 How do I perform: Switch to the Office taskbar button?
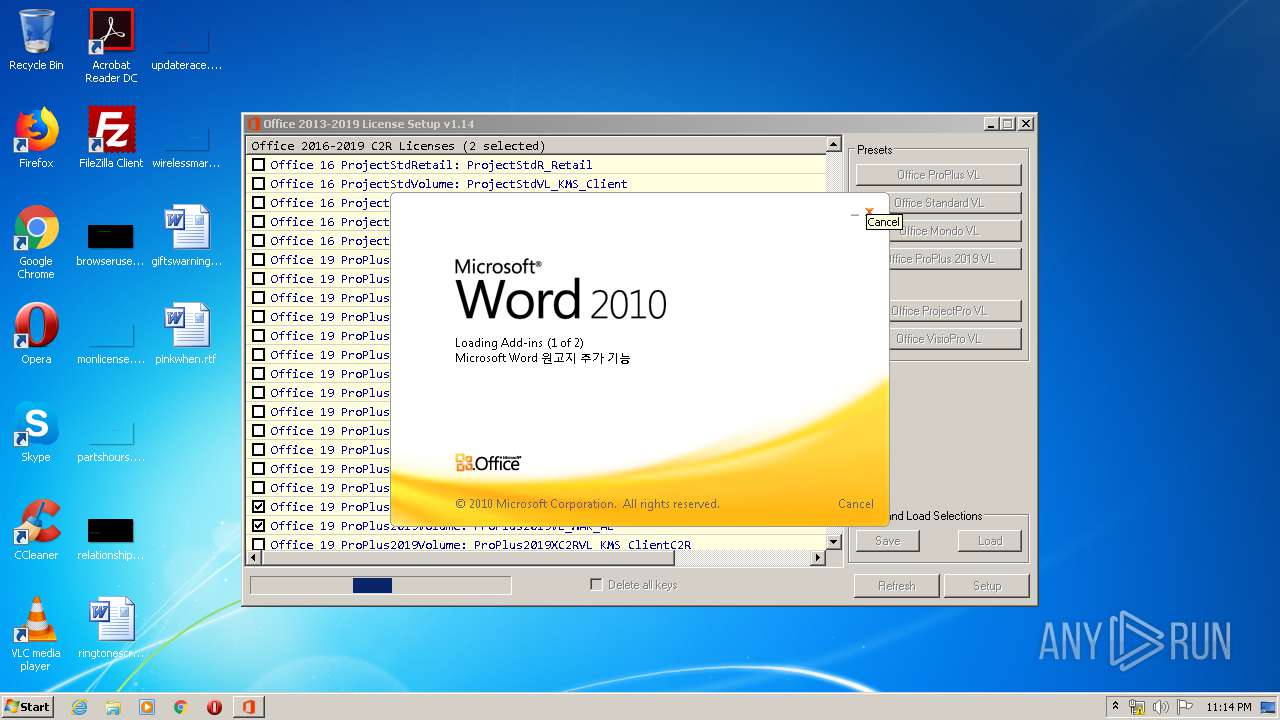coord(248,707)
